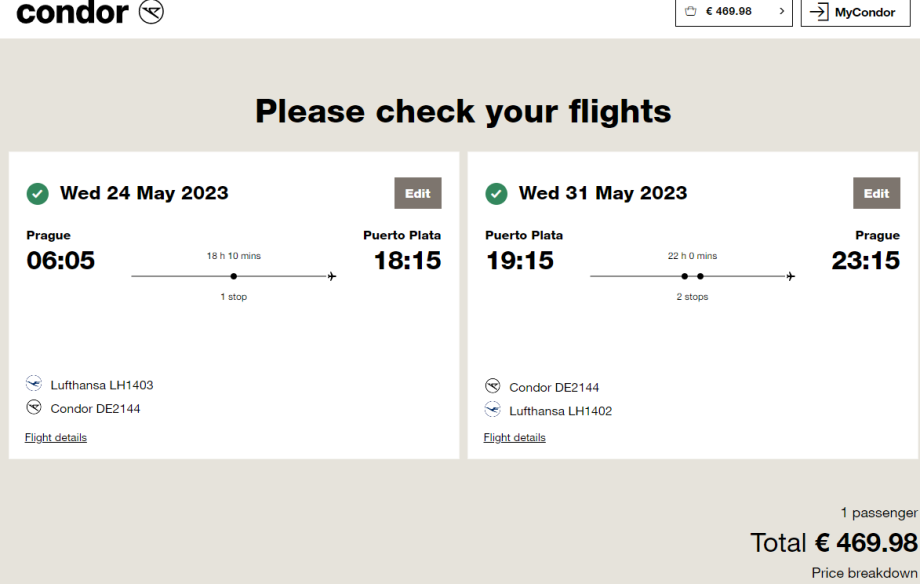Click the Condor icon in the outbound flight card
The image size is (920, 584).
(x=34, y=408)
